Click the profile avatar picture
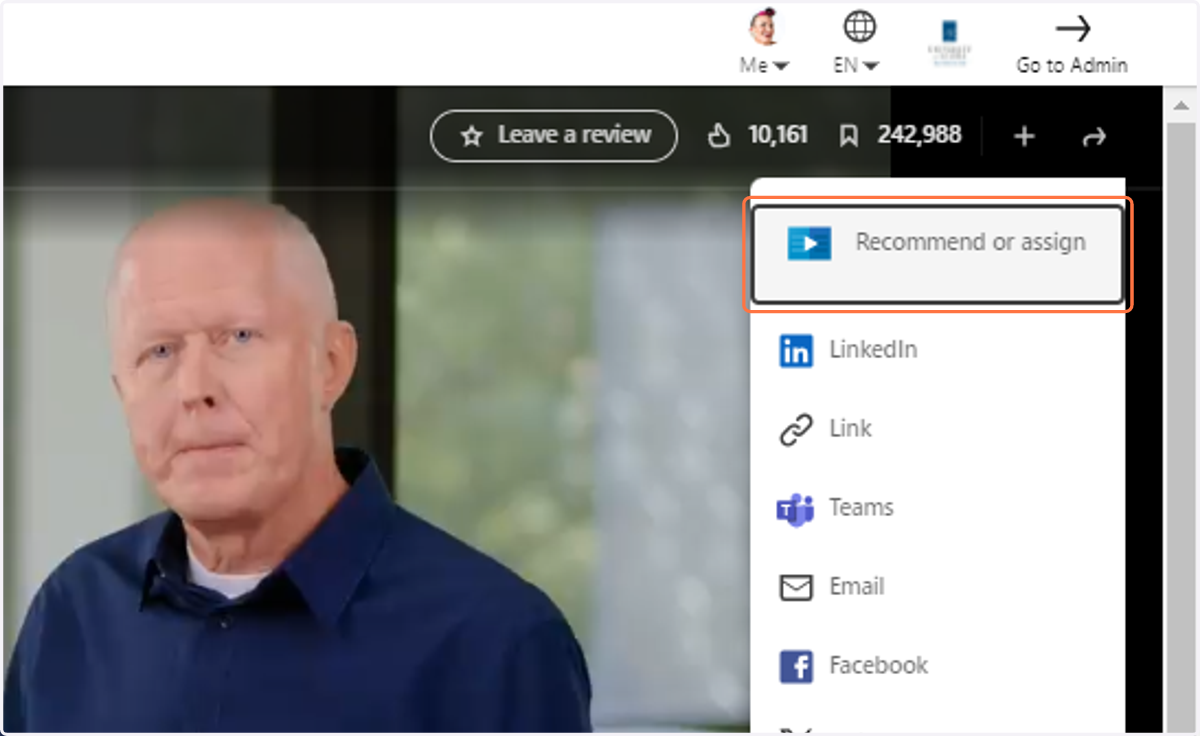 tap(765, 28)
